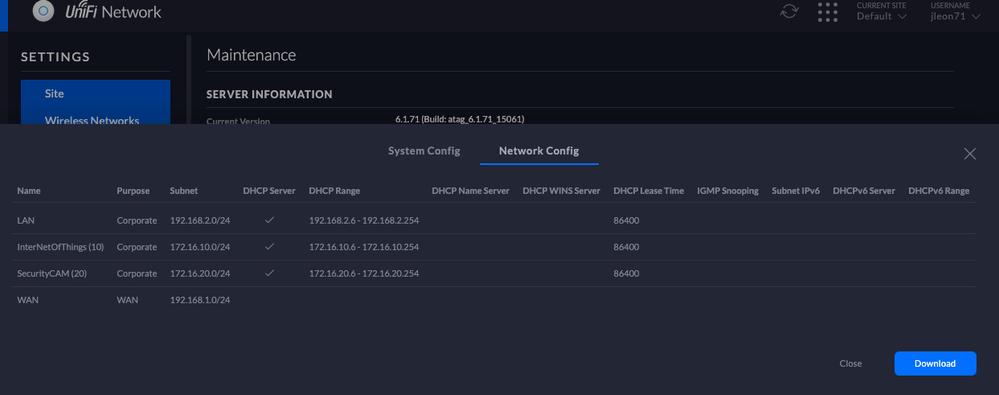Open Wireless Networks settings
This screenshot has height=395, width=999.
tap(96, 118)
